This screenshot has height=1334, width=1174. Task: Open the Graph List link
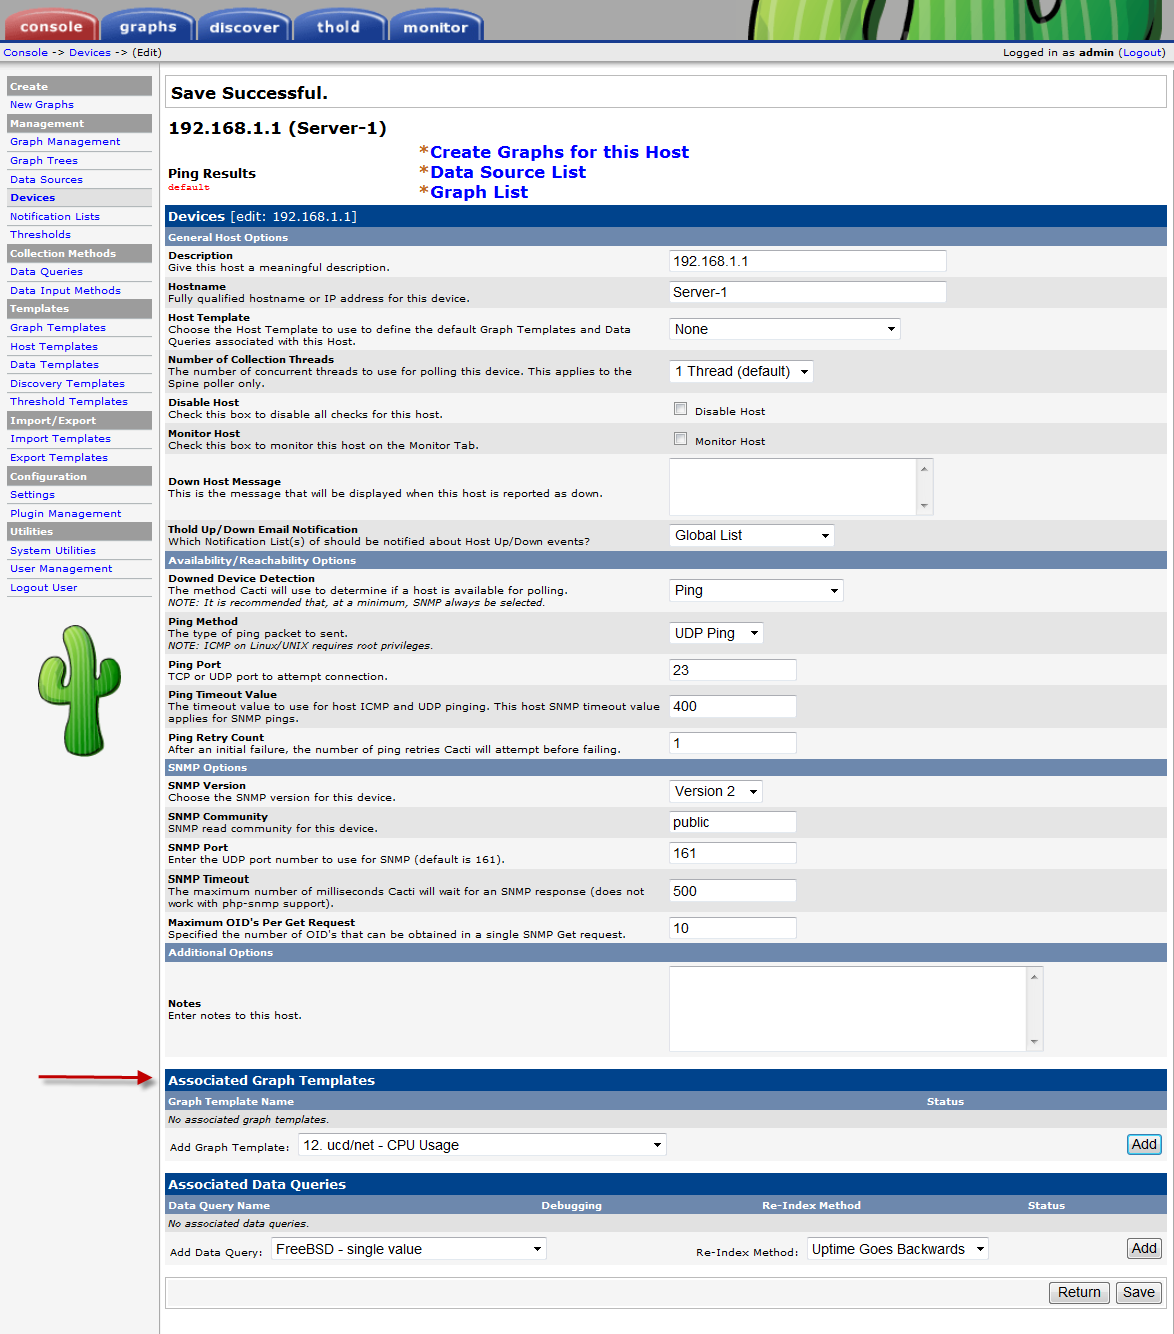(479, 192)
